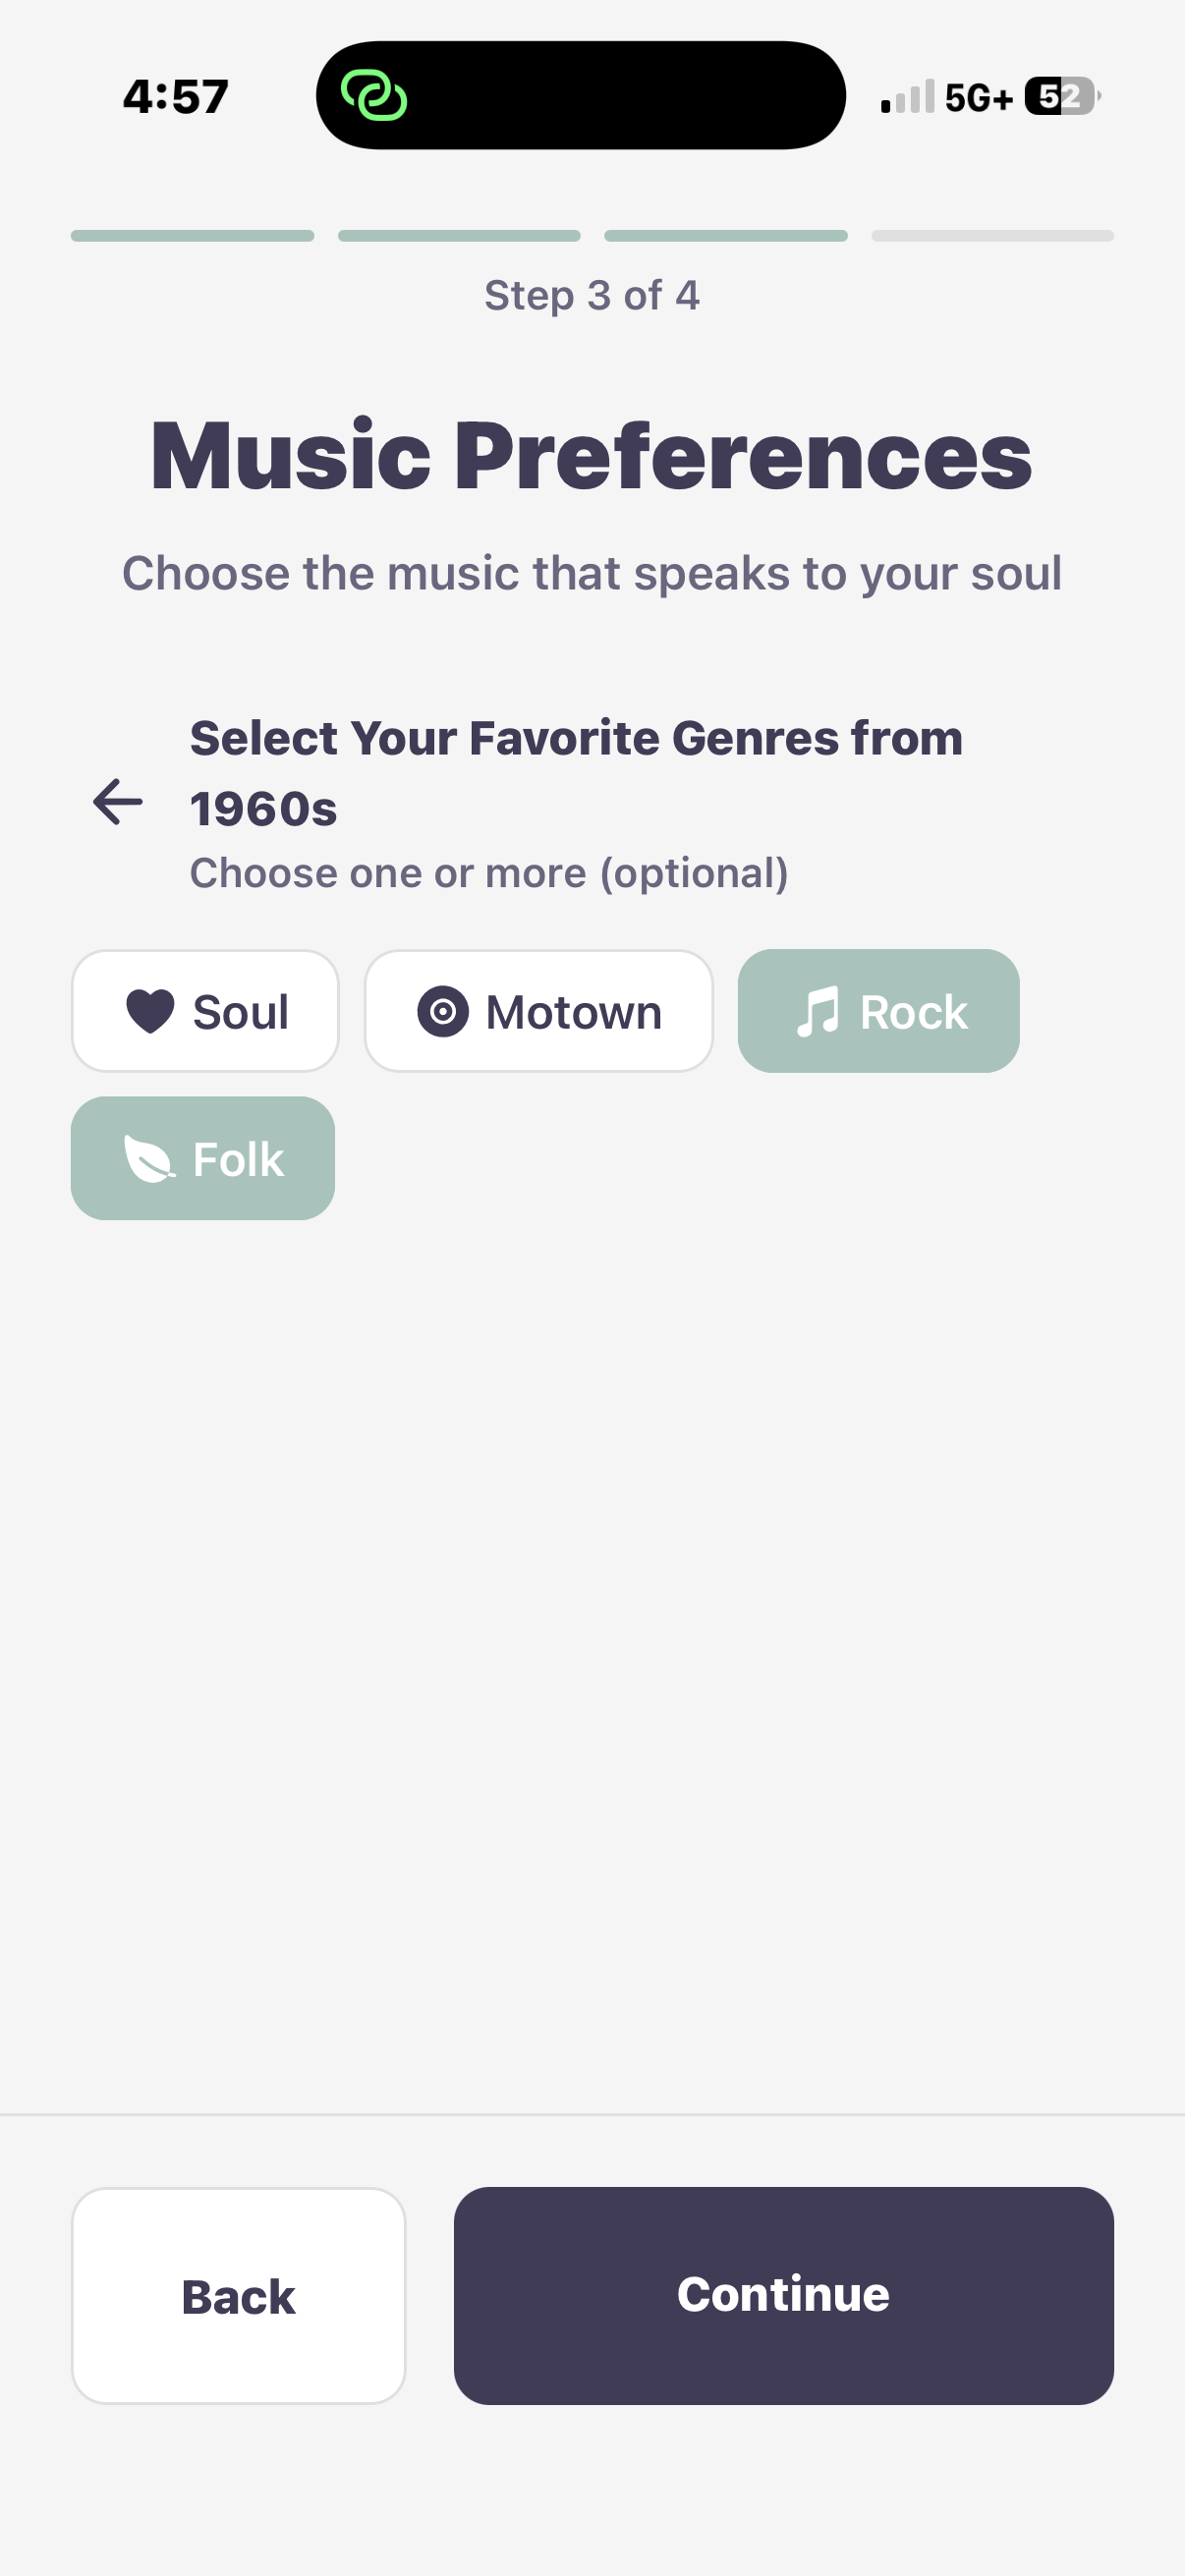Image resolution: width=1185 pixels, height=2576 pixels.
Task: Tap the first progress step bar
Action: click(x=192, y=236)
